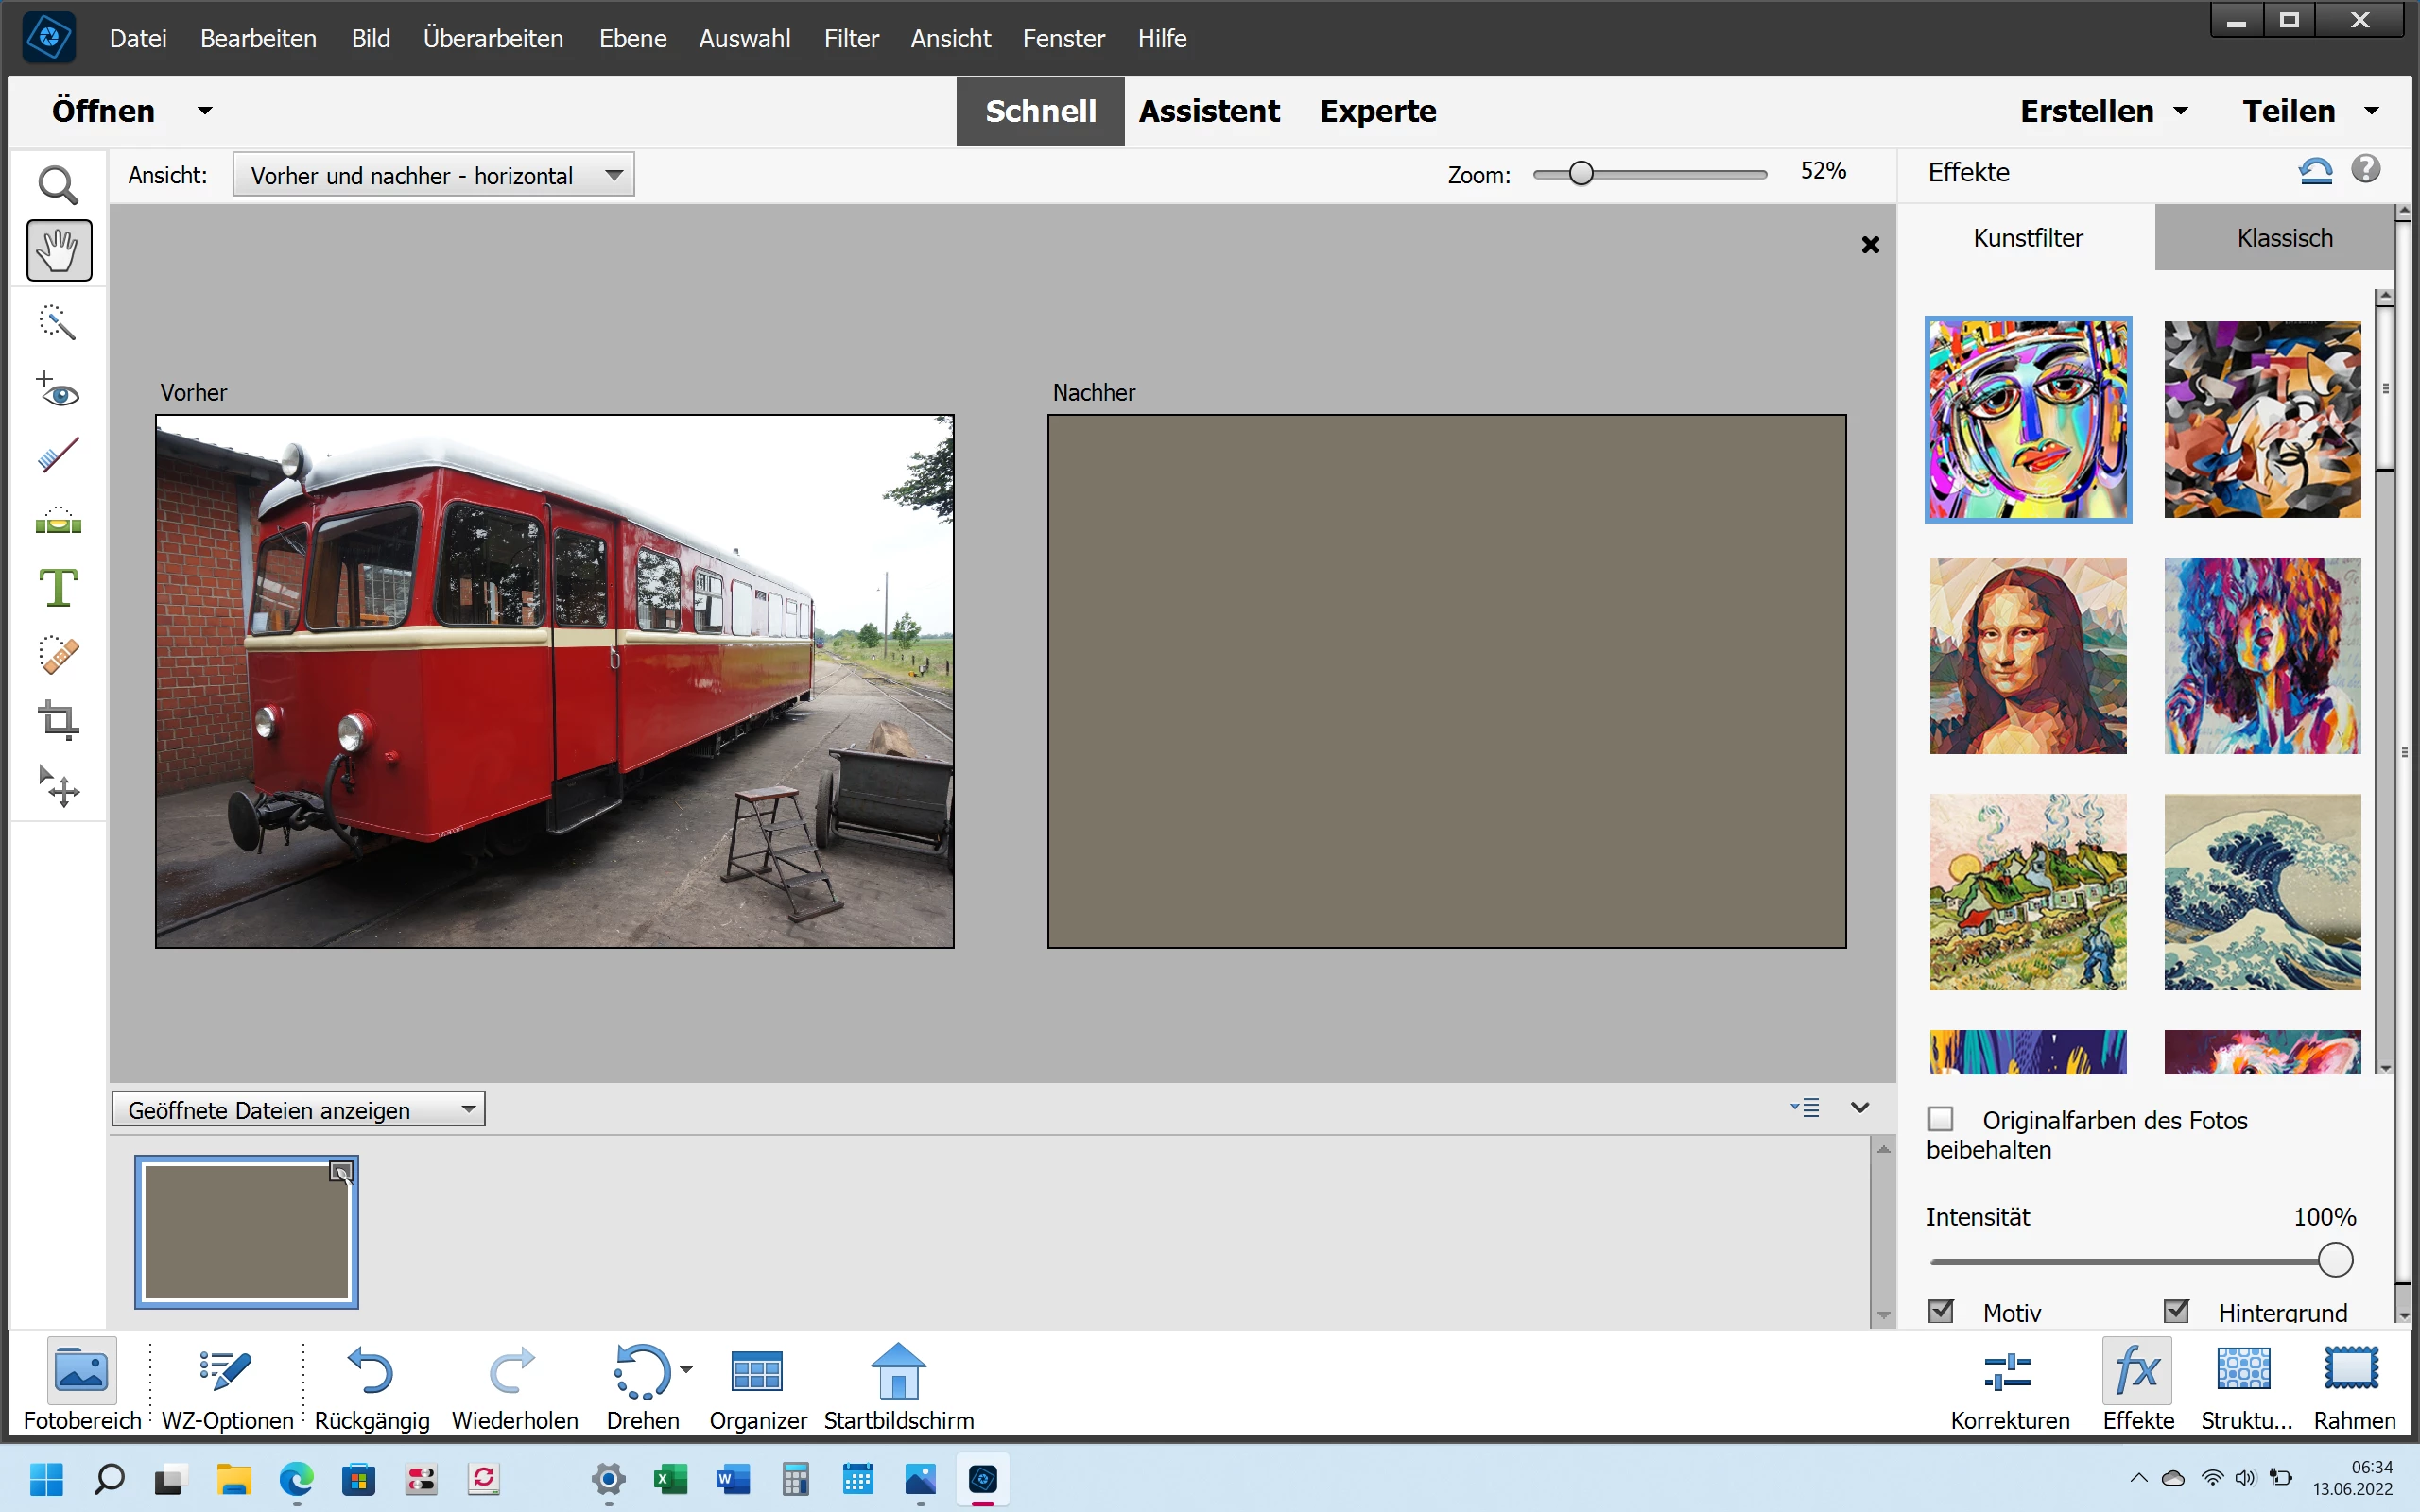2420x1512 pixels.
Task: Select the Whiten Teeth tool
Action: [x=58, y=456]
